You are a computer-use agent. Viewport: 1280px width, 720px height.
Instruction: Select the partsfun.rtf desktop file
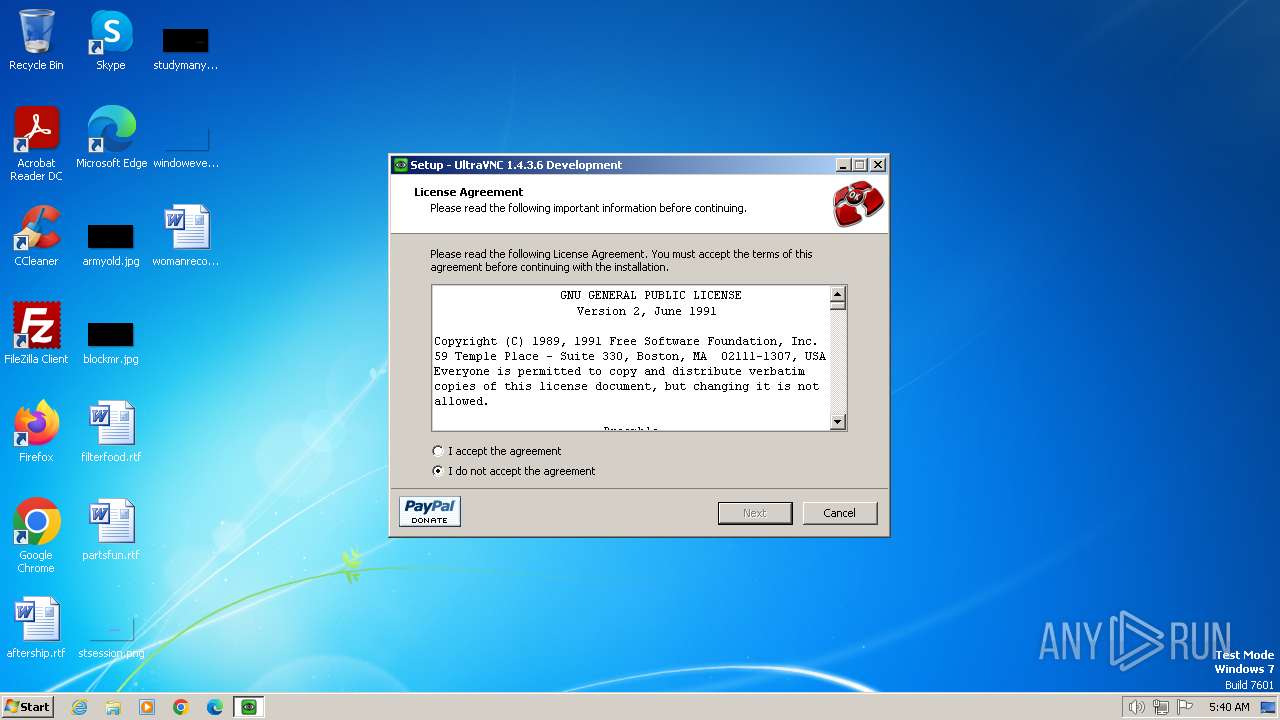point(111,530)
